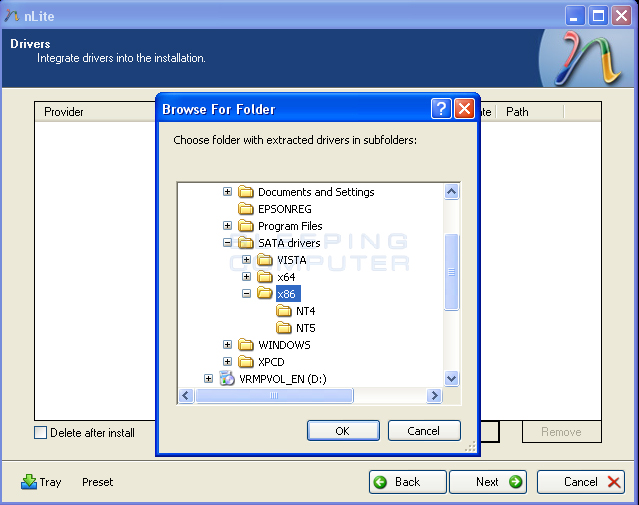Select the Documents and Settings label
This screenshot has width=639, height=505.
[316, 192]
